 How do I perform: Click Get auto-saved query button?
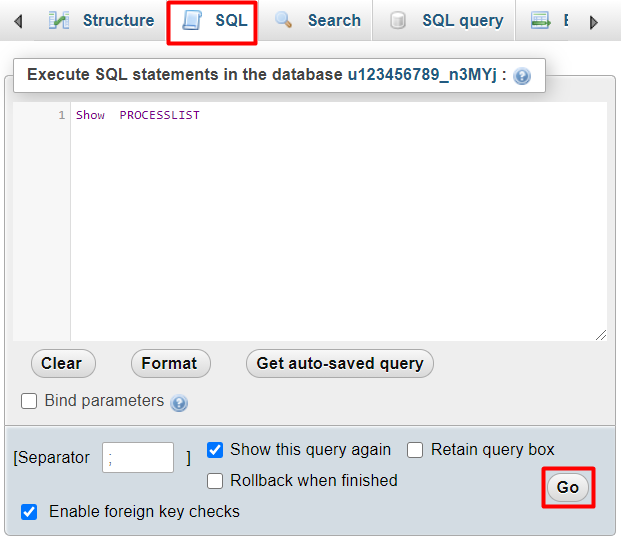click(339, 364)
